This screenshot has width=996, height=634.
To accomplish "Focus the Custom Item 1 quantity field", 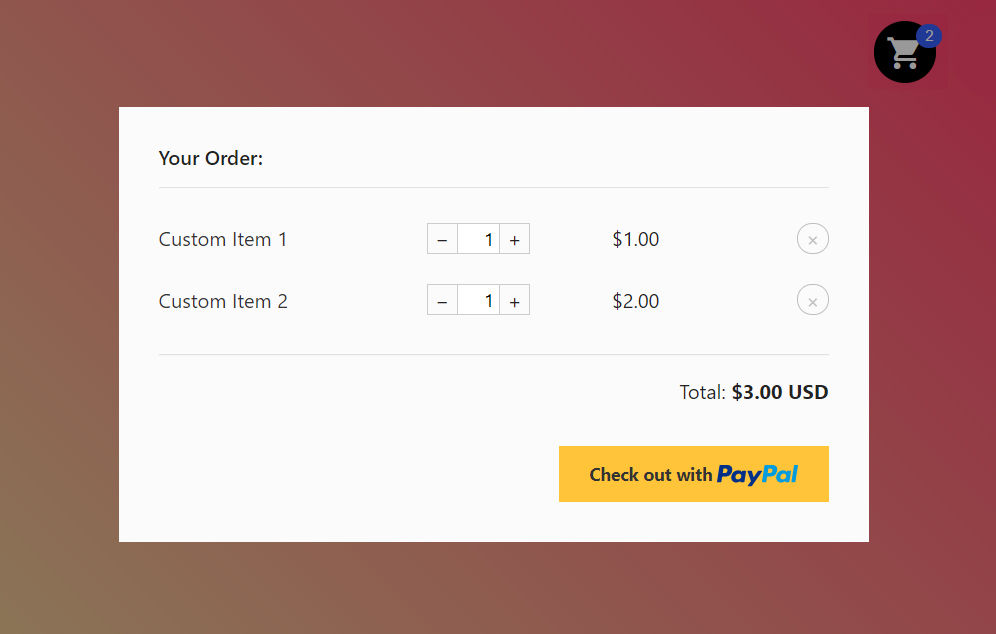I will click(x=478, y=240).
